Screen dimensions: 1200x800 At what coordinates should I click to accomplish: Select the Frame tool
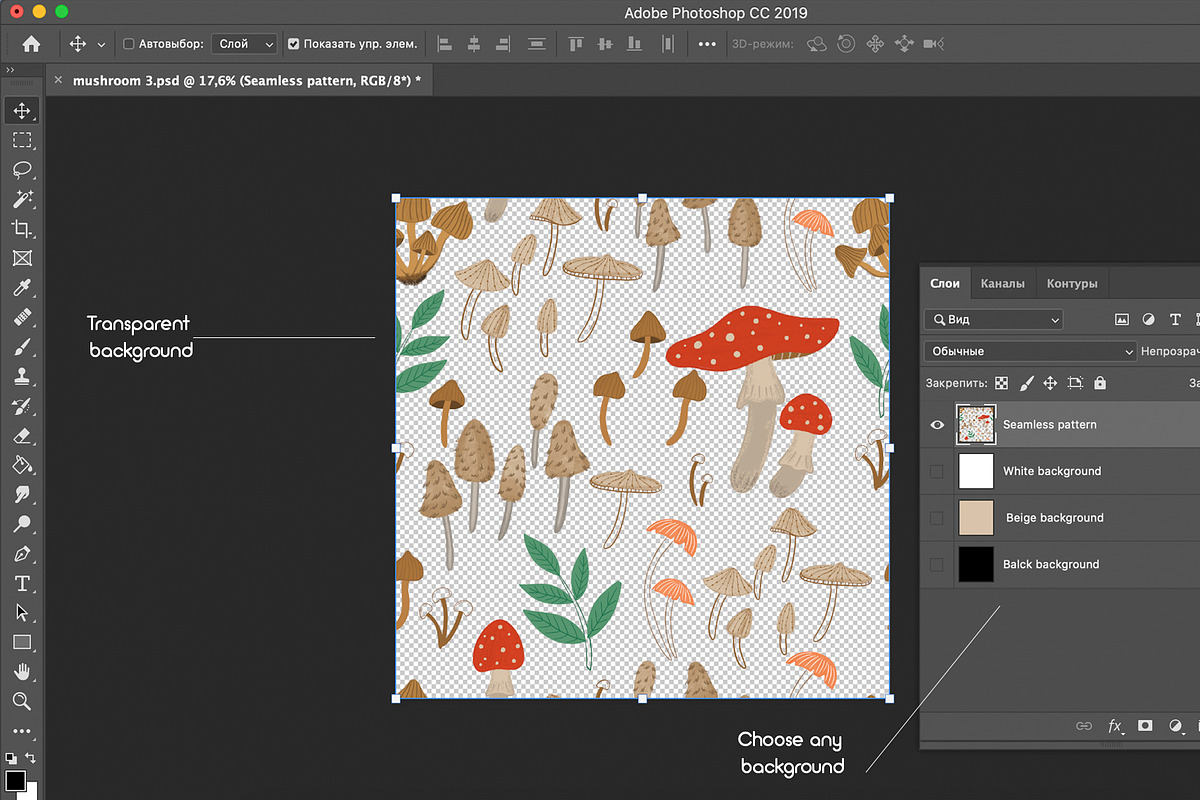pyautogui.click(x=22, y=258)
